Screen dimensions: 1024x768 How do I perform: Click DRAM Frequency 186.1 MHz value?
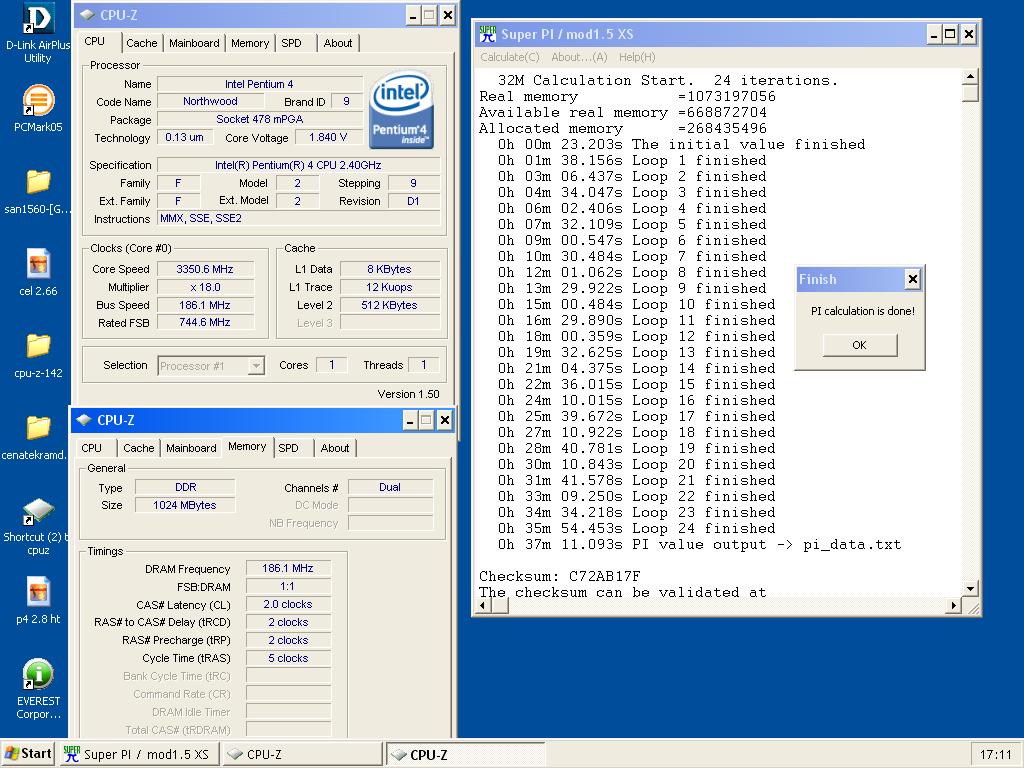click(x=287, y=568)
